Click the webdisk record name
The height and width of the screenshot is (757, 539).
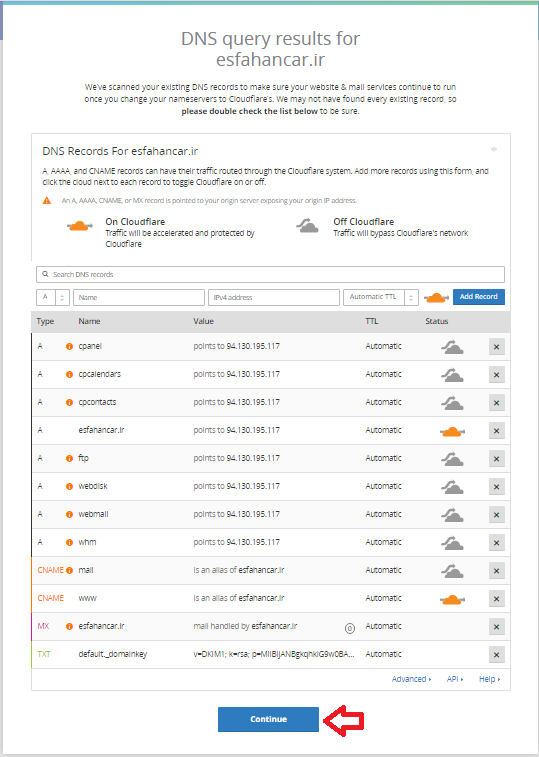coord(93,487)
